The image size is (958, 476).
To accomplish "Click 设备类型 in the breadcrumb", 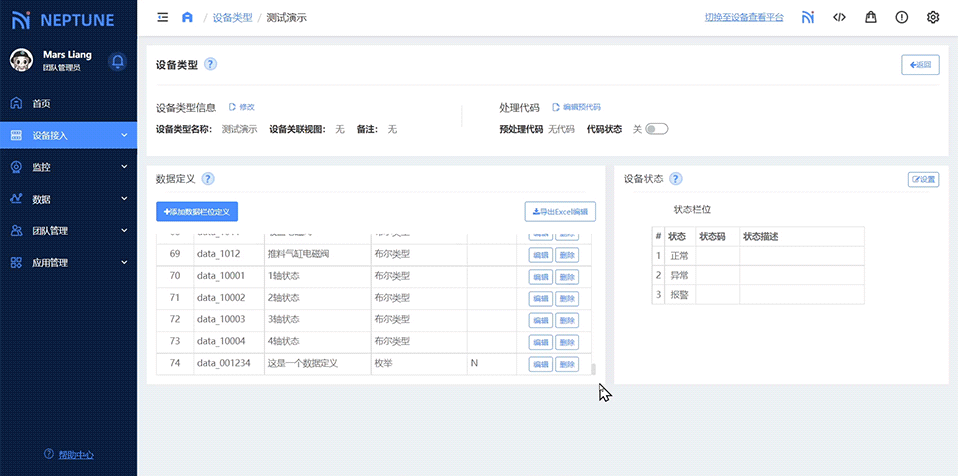I will point(232,18).
